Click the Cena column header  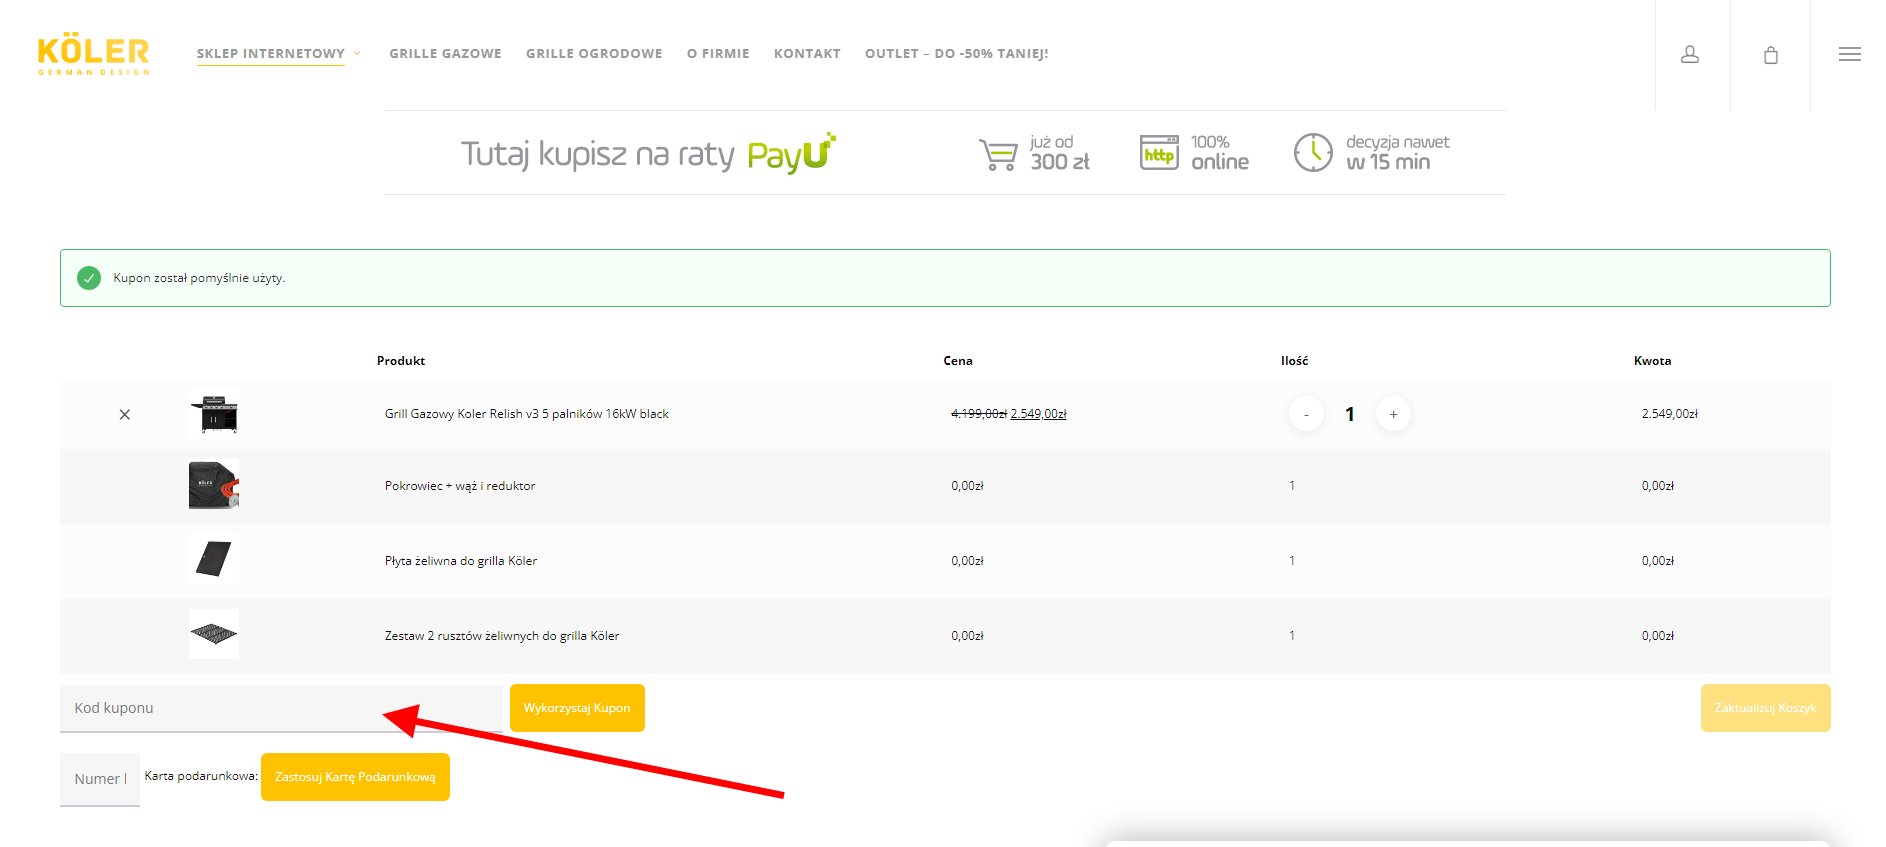pos(958,361)
